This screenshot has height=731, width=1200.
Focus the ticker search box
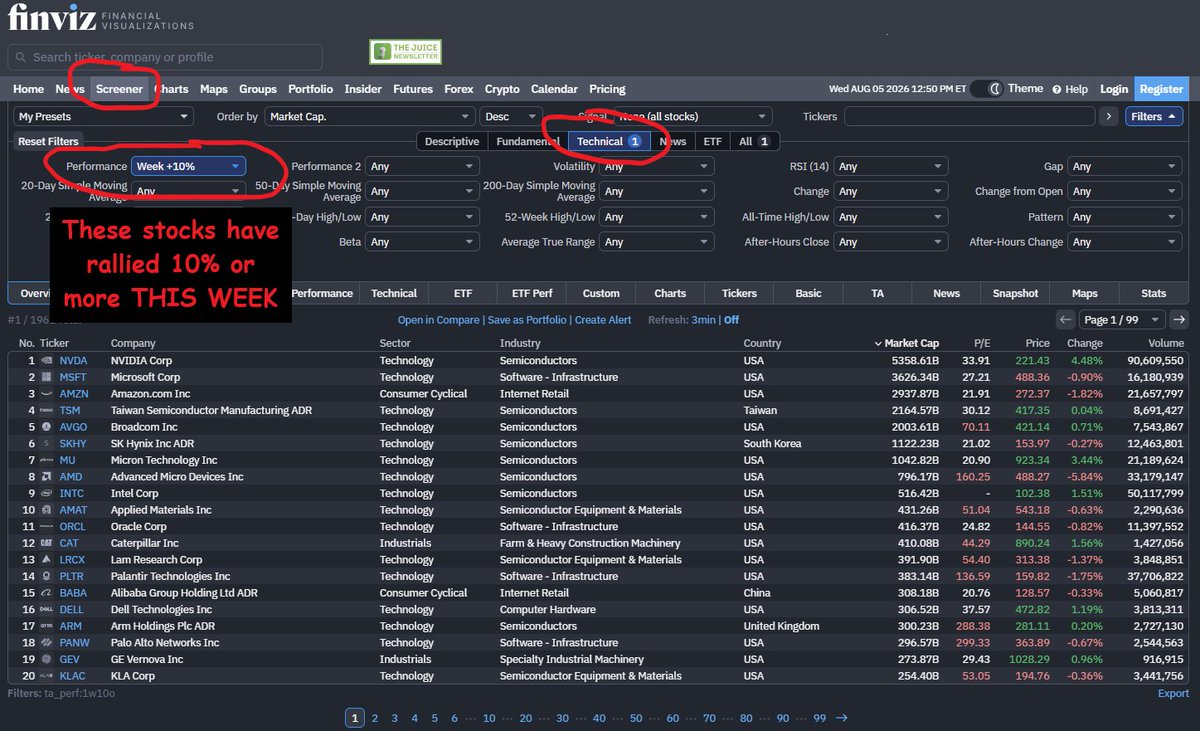click(x=165, y=57)
